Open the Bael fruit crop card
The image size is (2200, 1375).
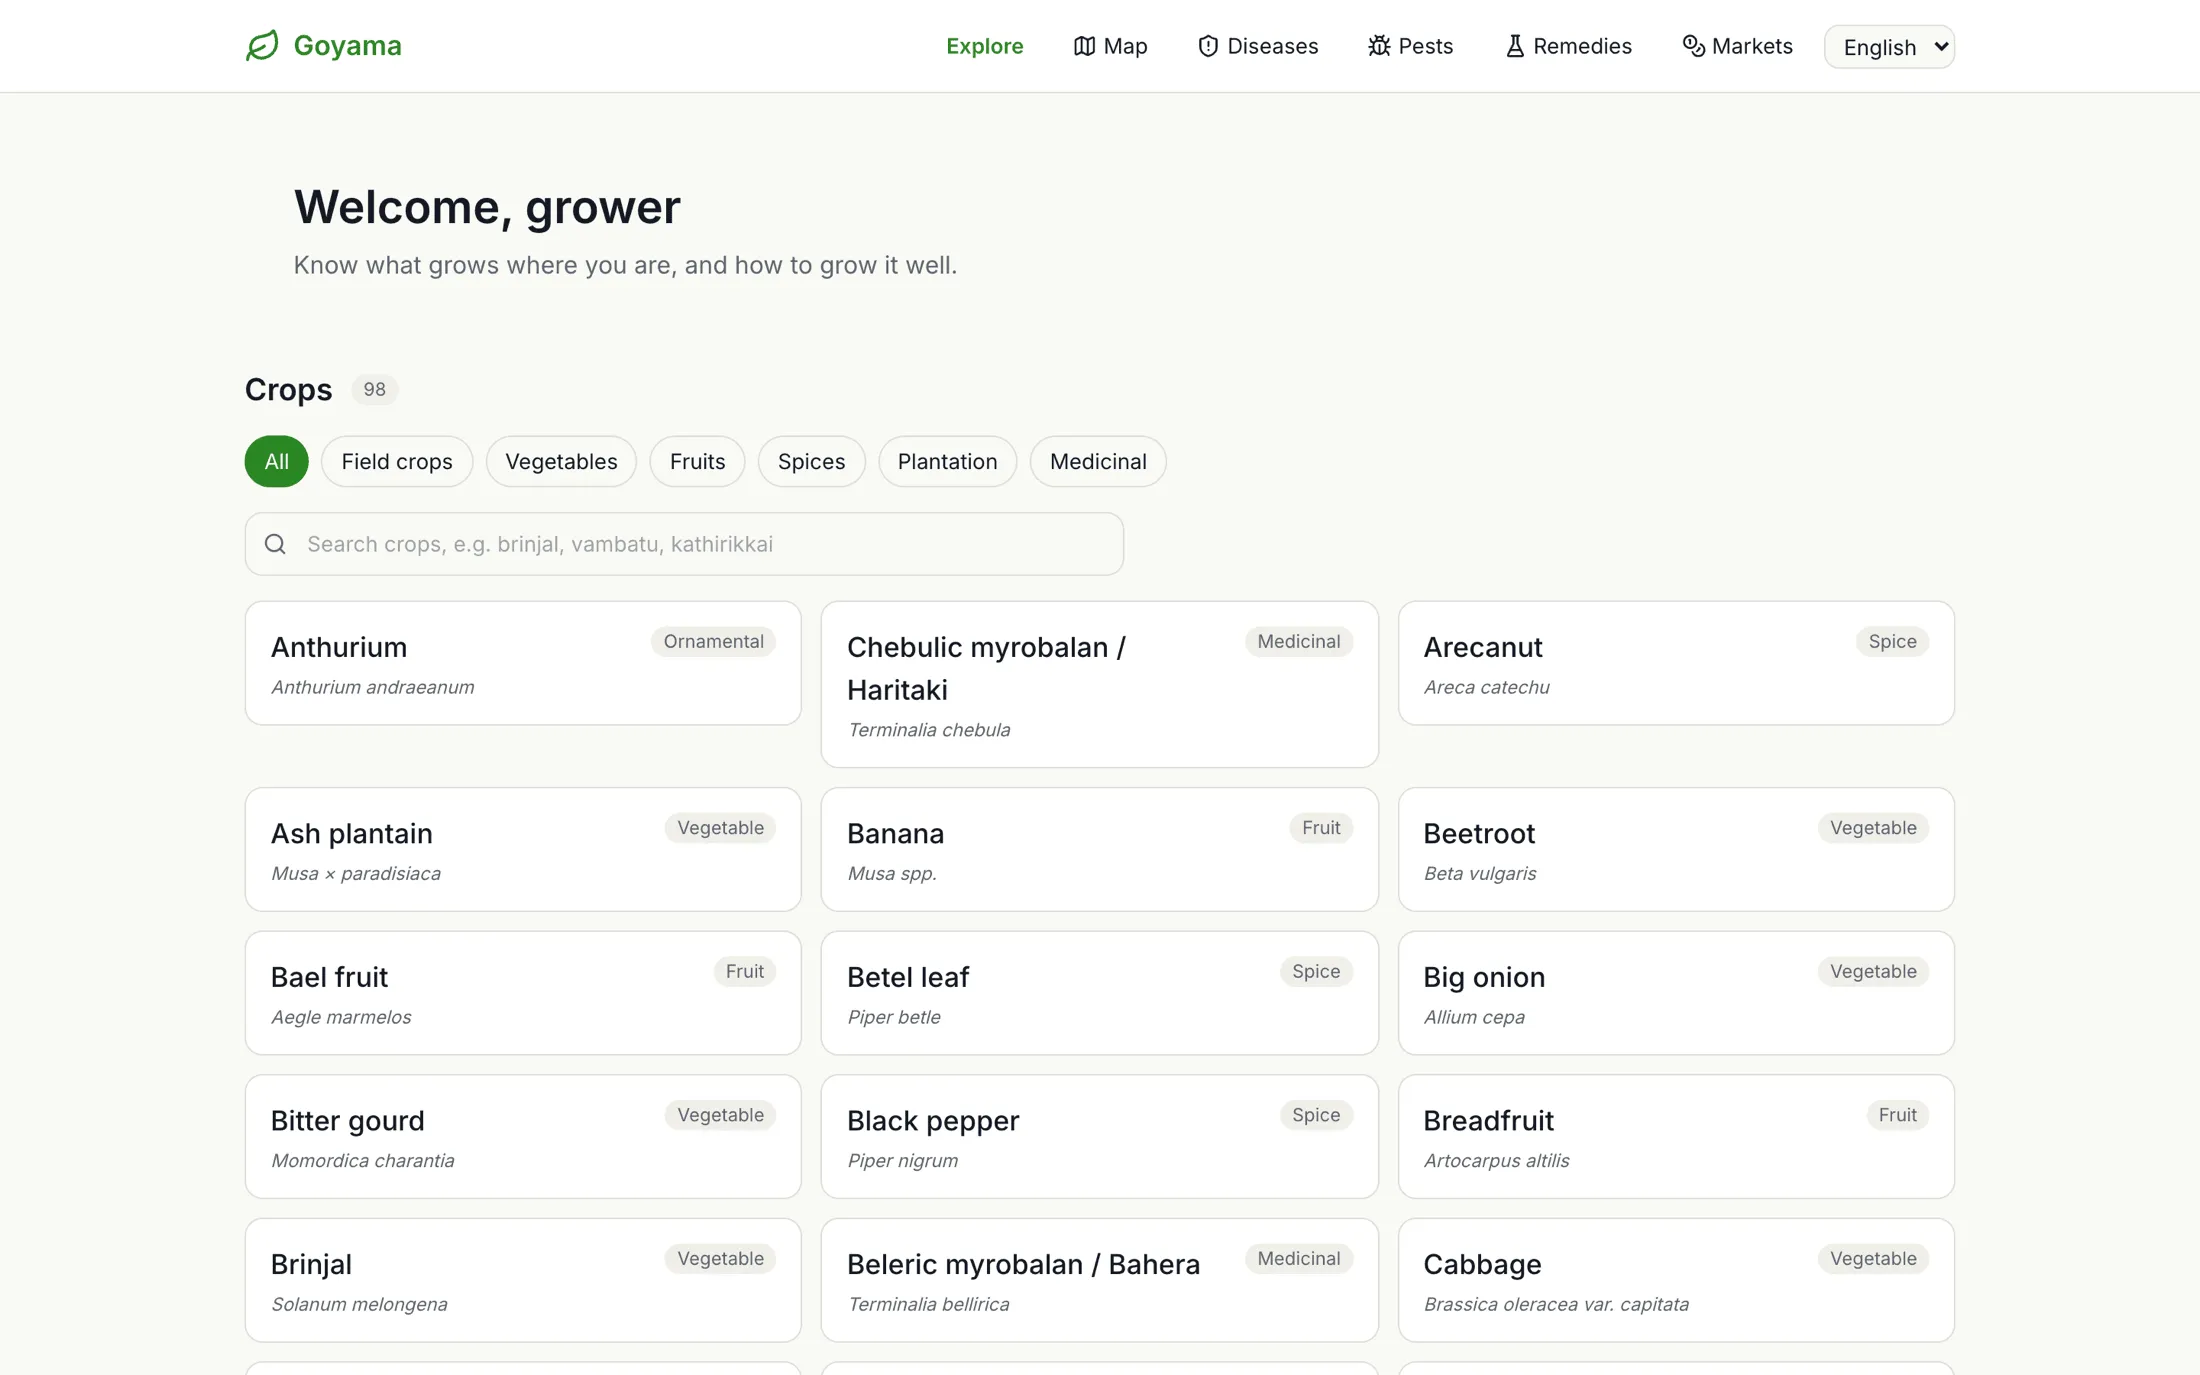(523, 993)
